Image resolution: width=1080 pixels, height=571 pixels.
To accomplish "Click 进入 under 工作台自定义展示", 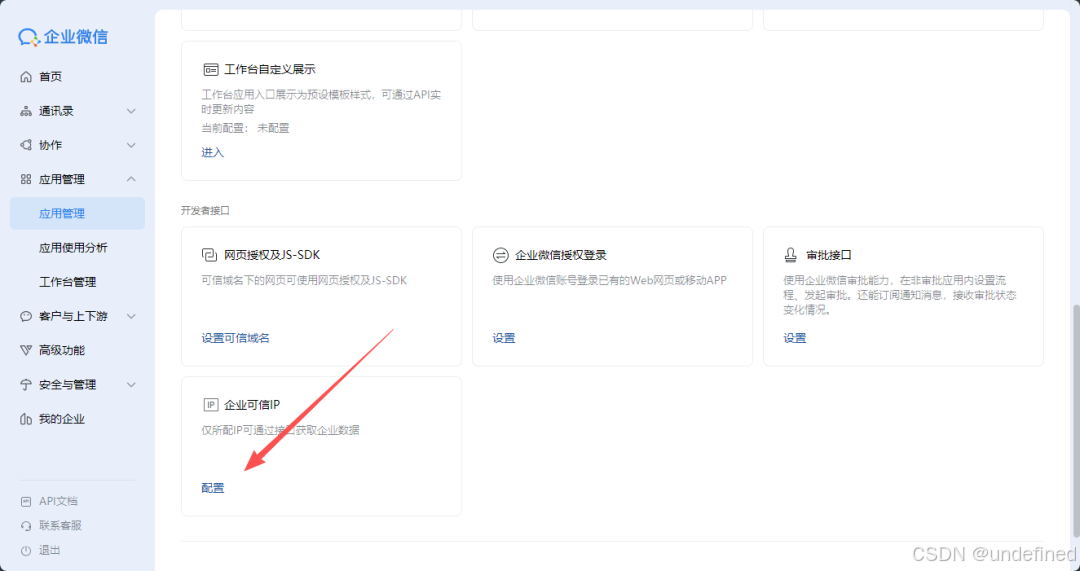I will (212, 152).
